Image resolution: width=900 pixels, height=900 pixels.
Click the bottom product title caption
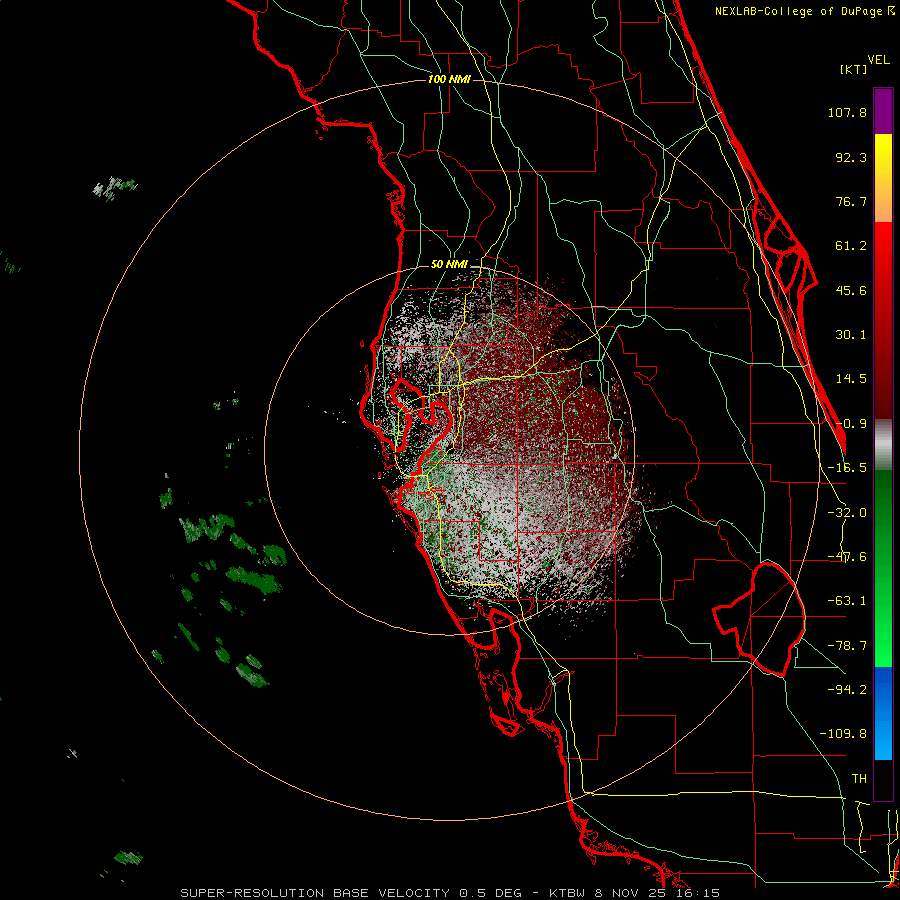tap(450, 893)
